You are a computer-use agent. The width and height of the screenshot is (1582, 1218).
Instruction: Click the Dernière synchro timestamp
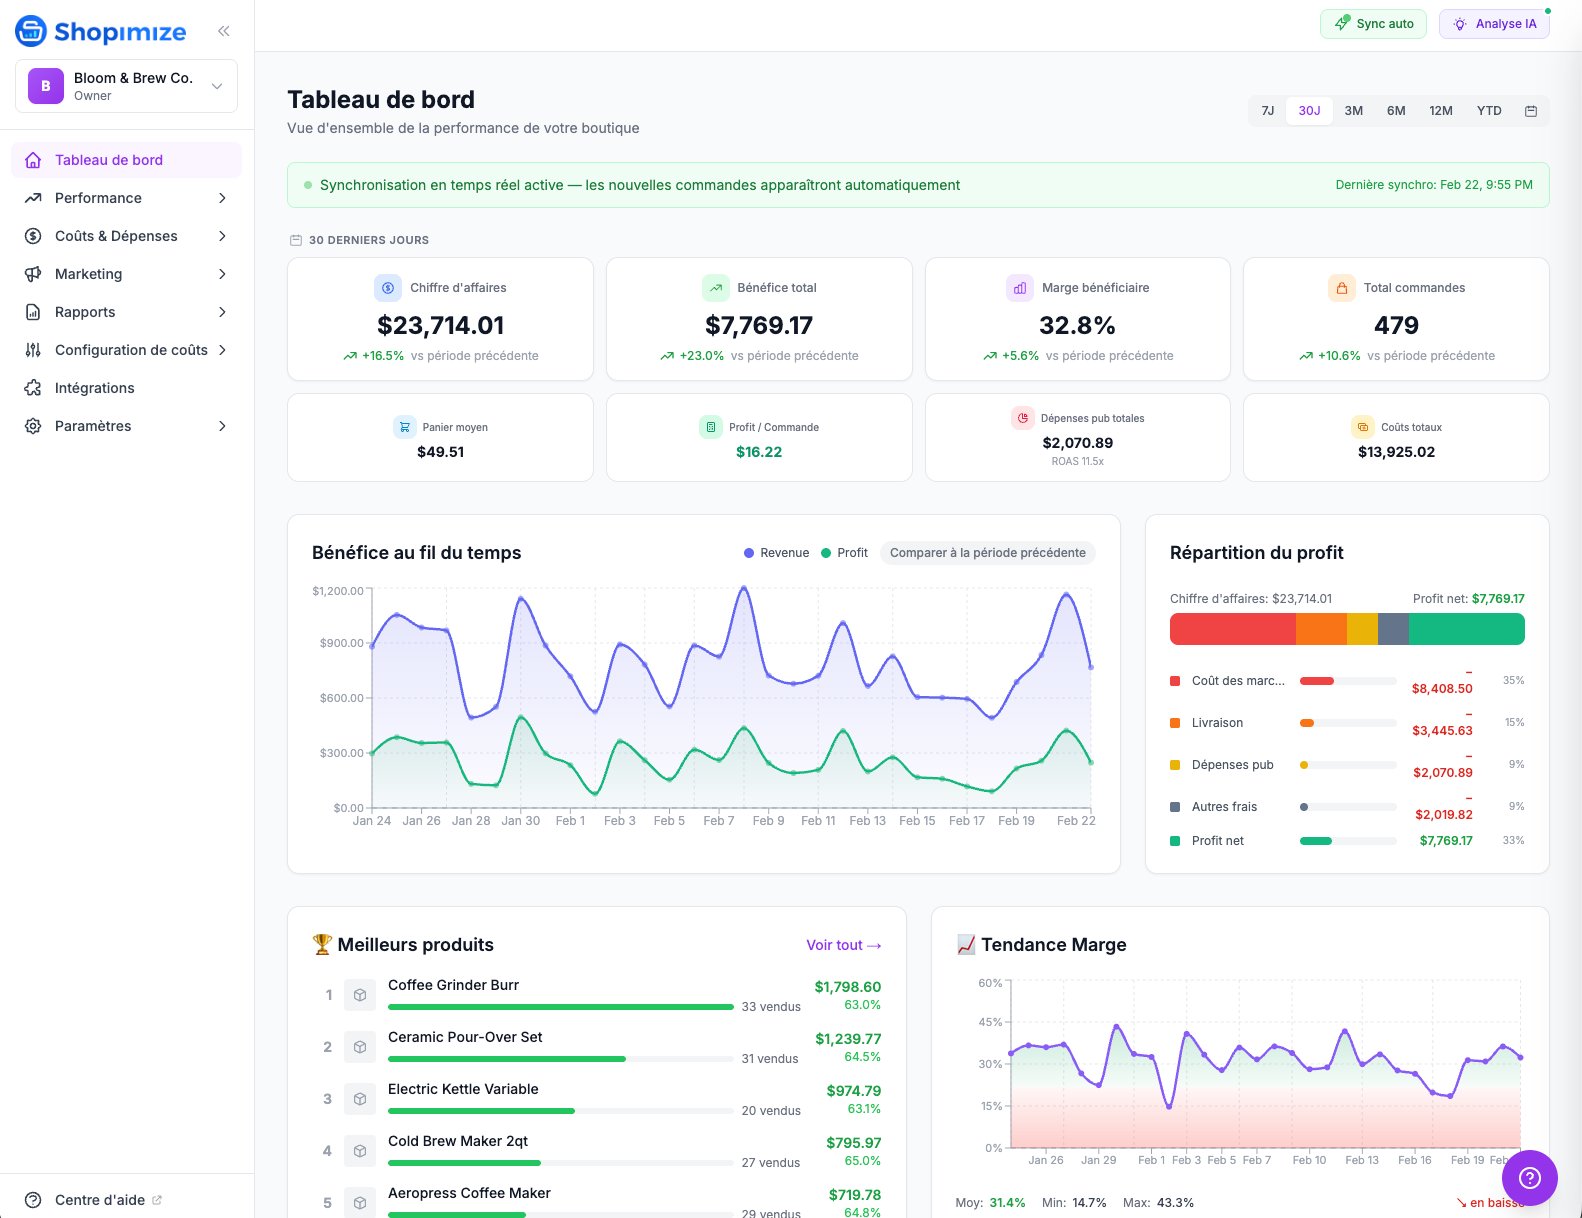click(x=1434, y=185)
